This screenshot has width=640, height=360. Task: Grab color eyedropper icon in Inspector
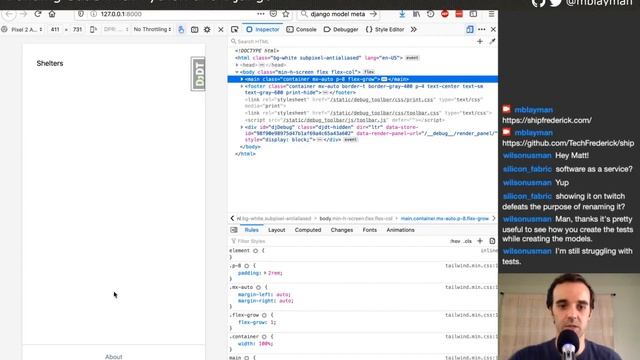492,41
